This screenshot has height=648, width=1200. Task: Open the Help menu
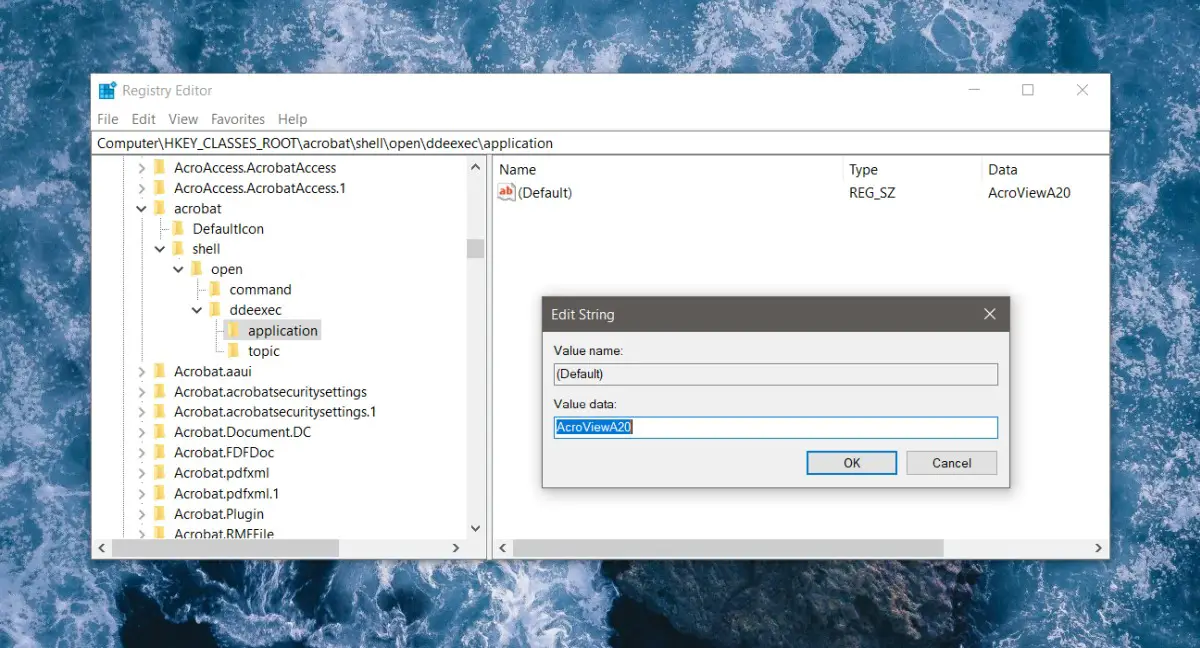tap(292, 119)
